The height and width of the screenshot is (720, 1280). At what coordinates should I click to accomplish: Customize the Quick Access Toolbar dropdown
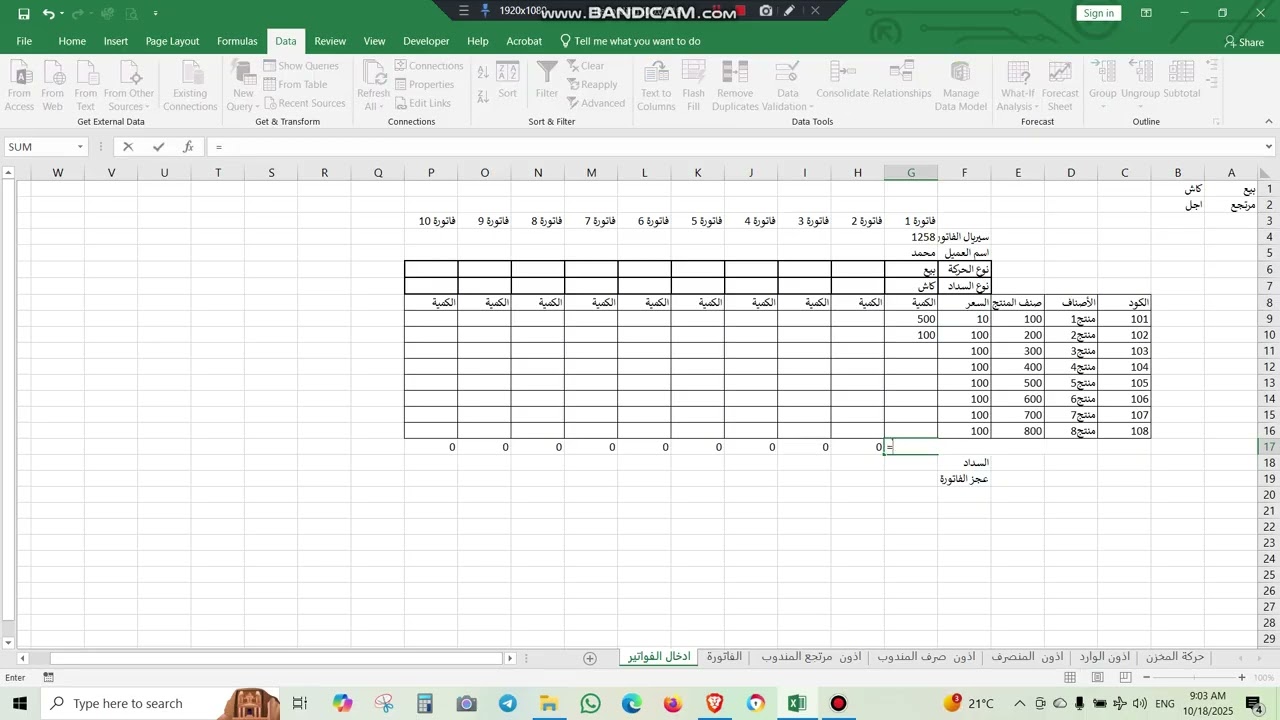coord(156,14)
